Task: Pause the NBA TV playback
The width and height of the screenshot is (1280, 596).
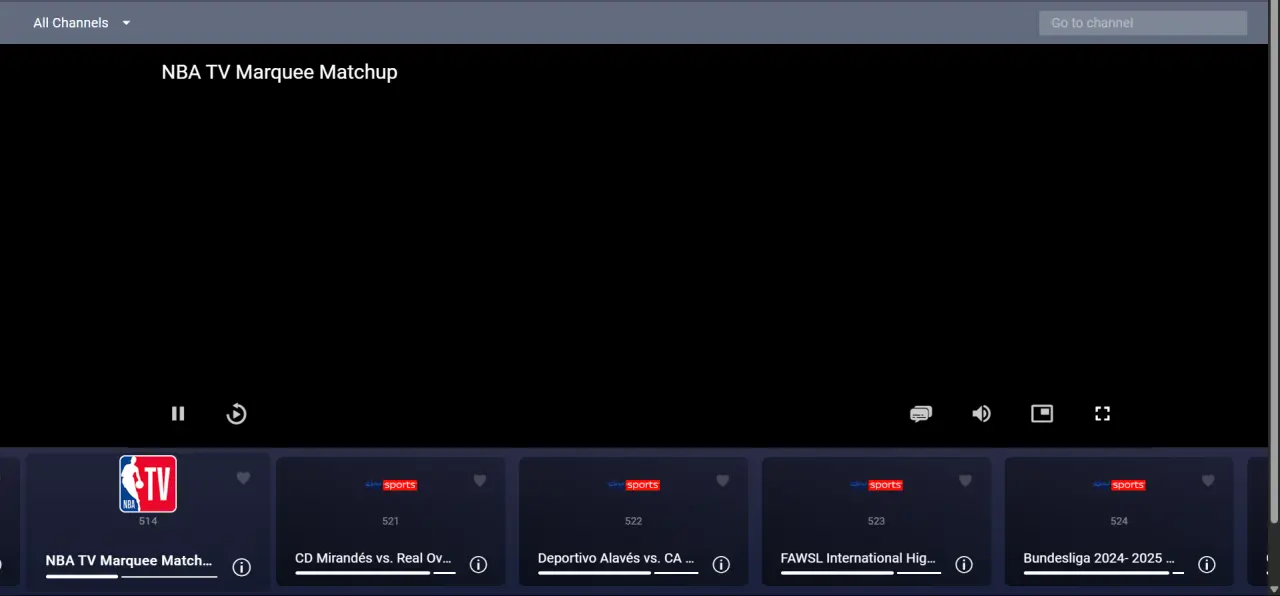Action: coord(178,413)
